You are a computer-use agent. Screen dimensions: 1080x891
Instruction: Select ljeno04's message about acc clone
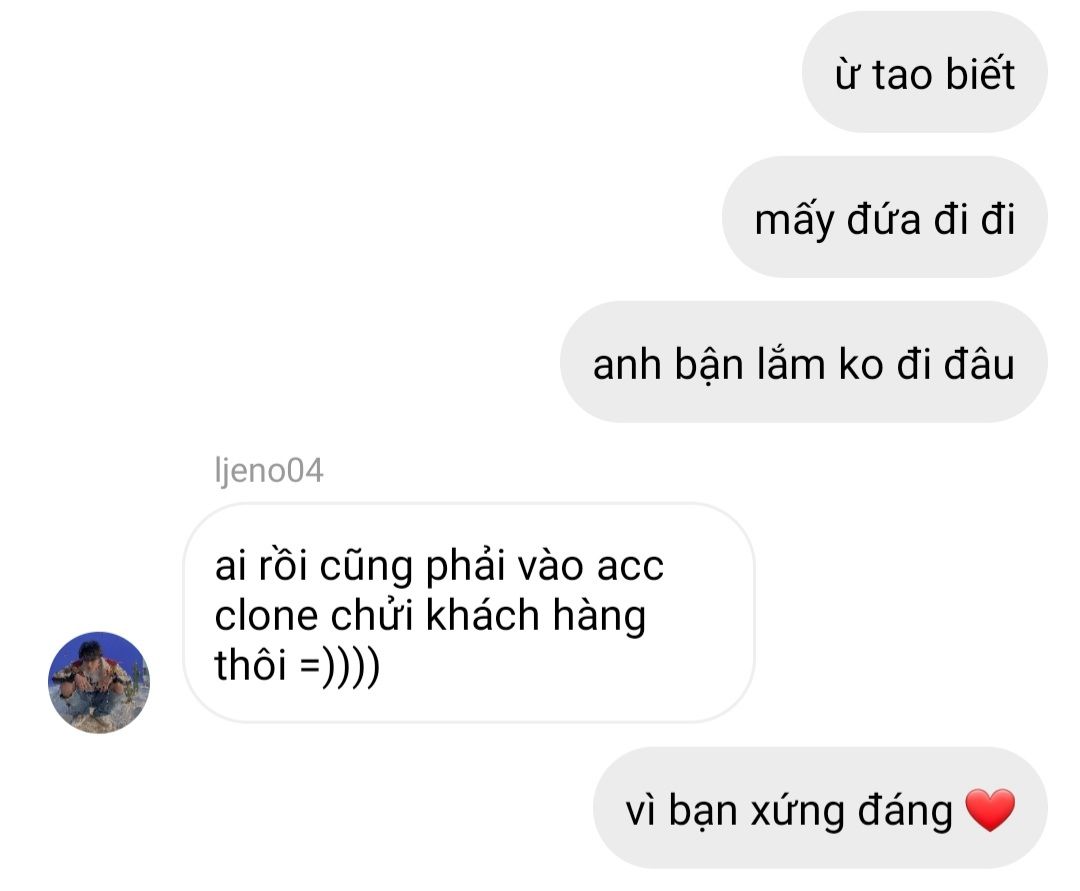pyautogui.click(x=468, y=613)
